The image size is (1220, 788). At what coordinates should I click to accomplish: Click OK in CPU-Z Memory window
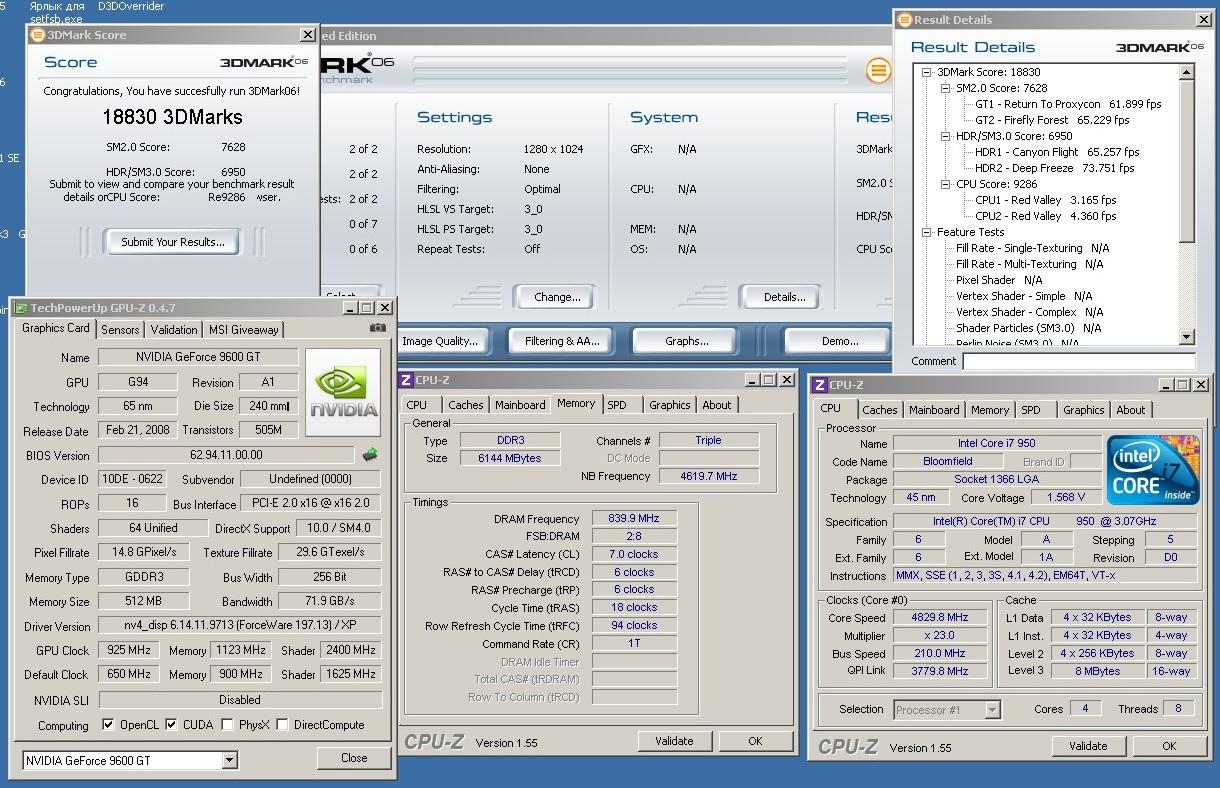pos(755,741)
